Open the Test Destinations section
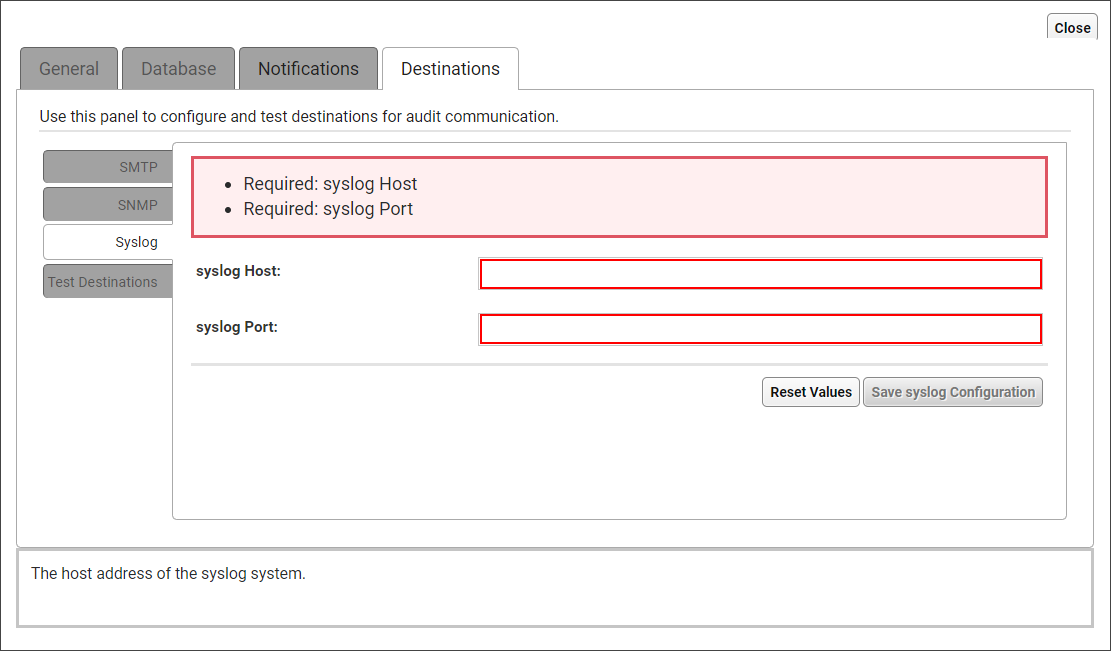1111x651 pixels. tap(103, 281)
